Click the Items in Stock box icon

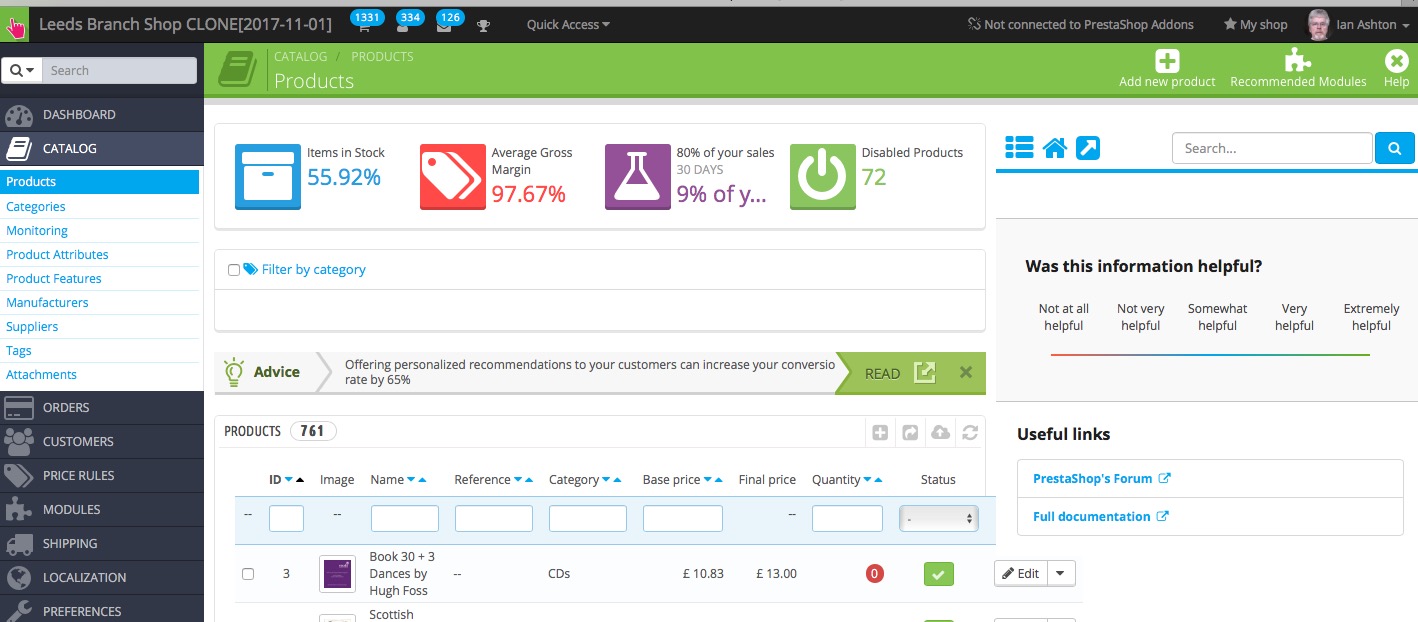(x=267, y=176)
